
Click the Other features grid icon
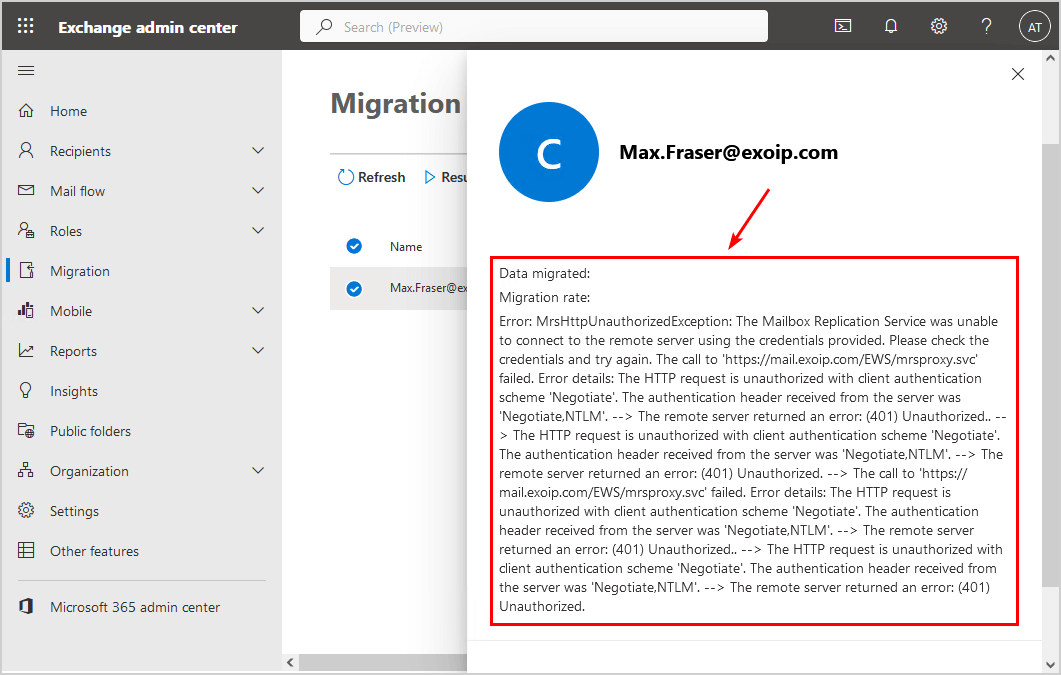[x=26, y=550]
